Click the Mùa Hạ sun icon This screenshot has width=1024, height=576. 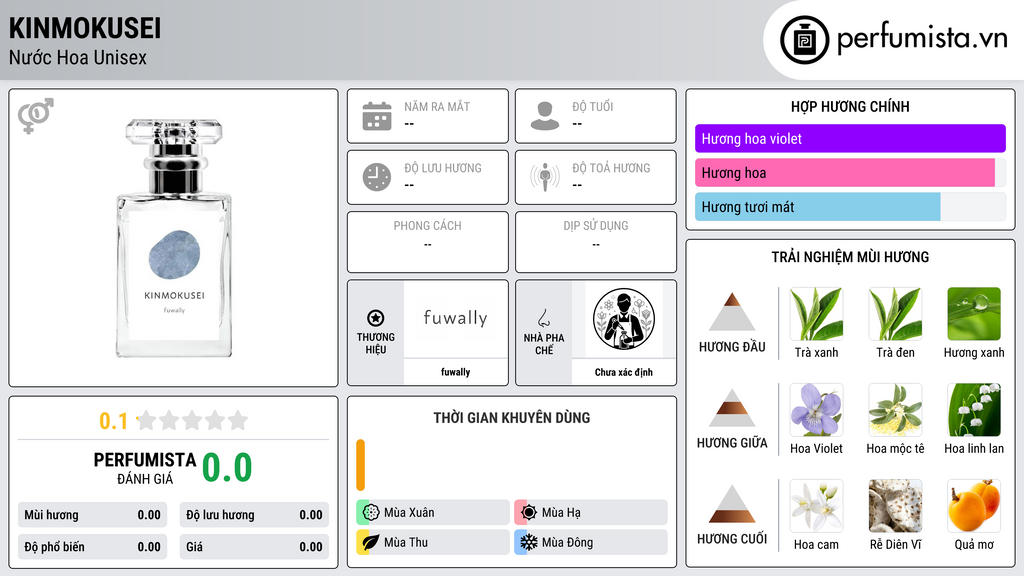[x=529, y=513]
